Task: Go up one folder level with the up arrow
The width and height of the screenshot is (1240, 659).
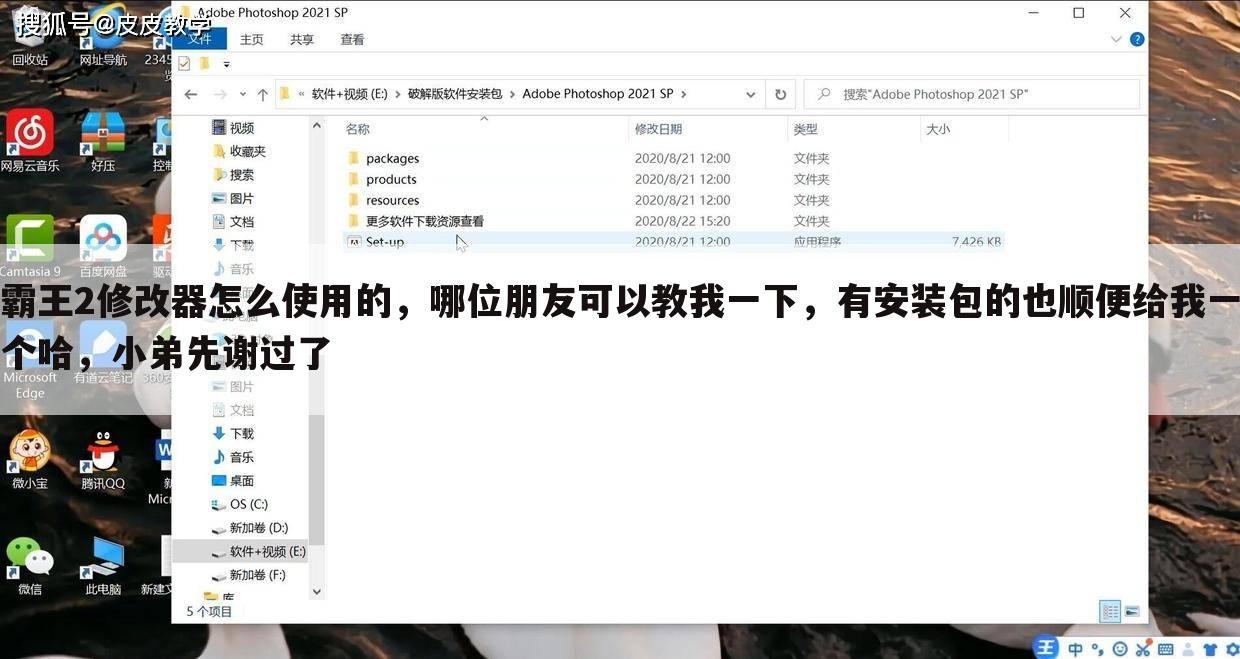Action: 262,94
